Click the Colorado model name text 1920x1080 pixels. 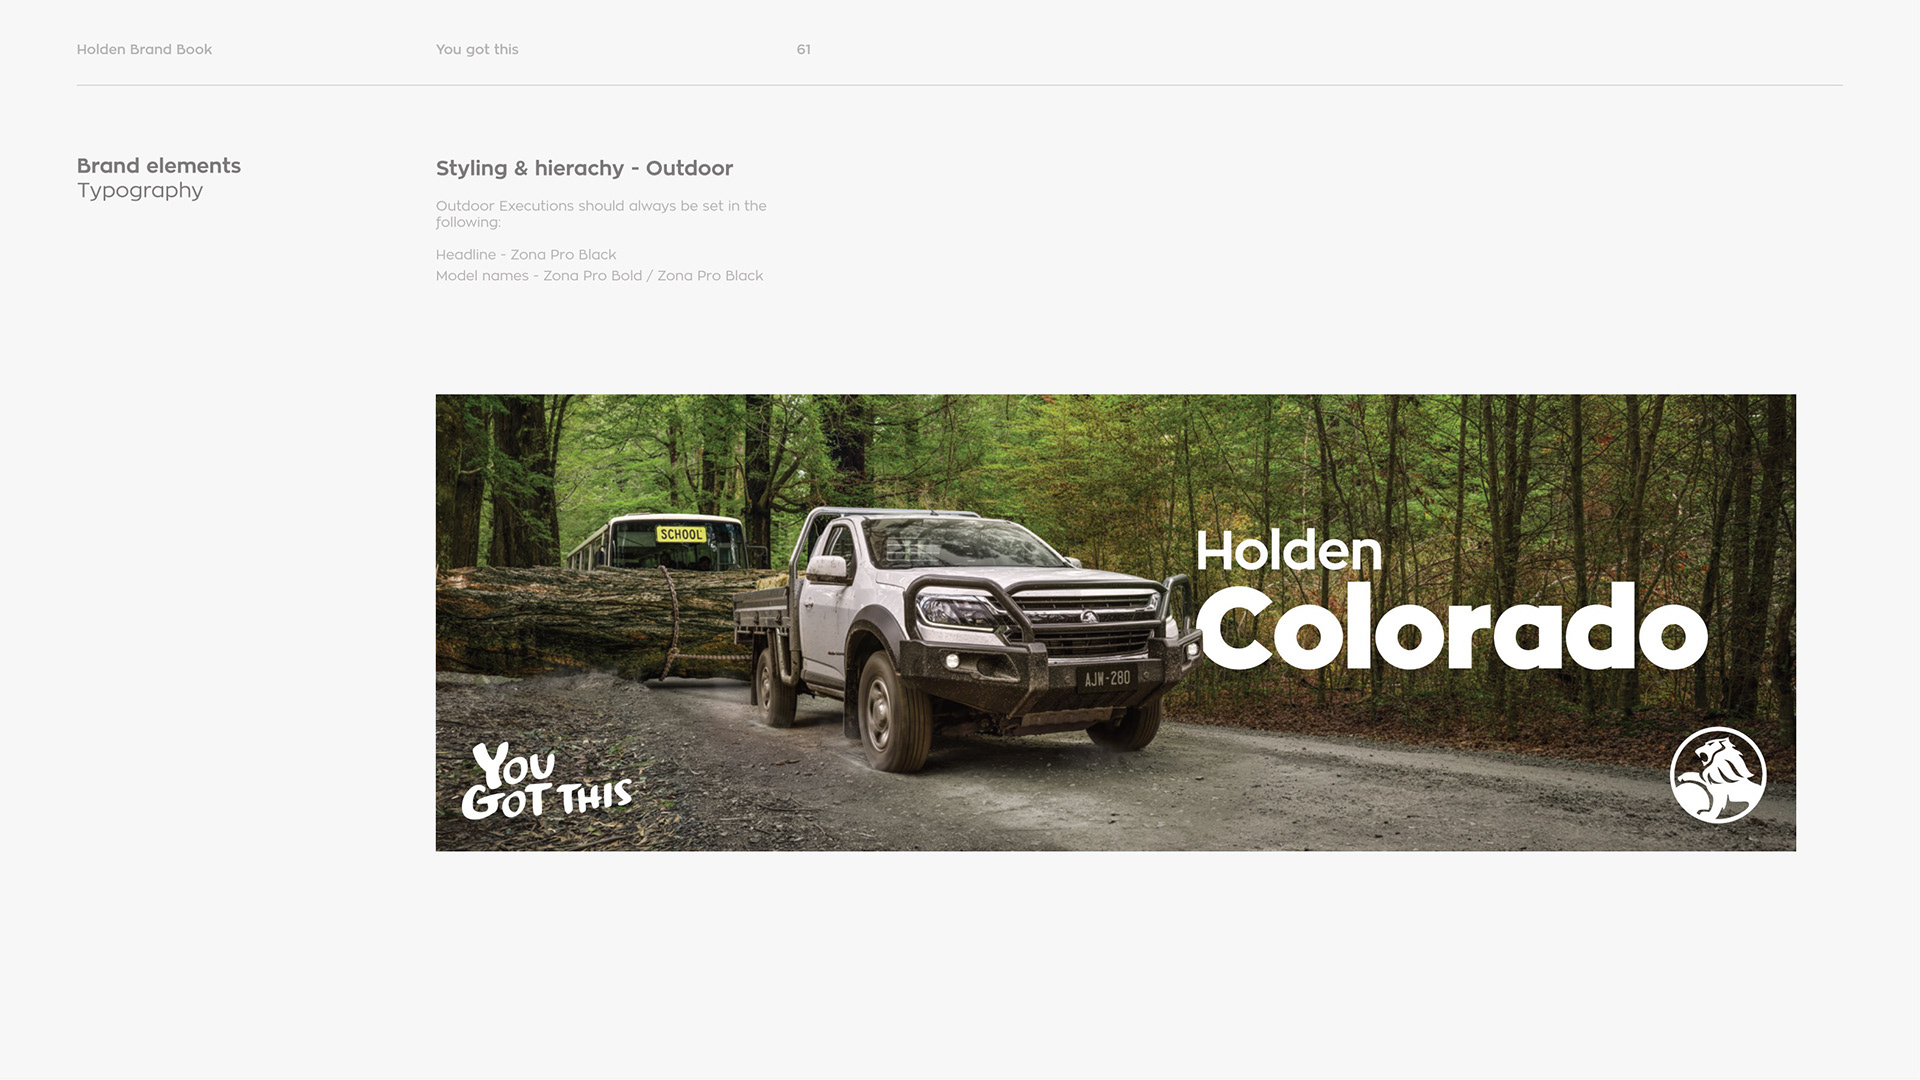point(1452,627)
